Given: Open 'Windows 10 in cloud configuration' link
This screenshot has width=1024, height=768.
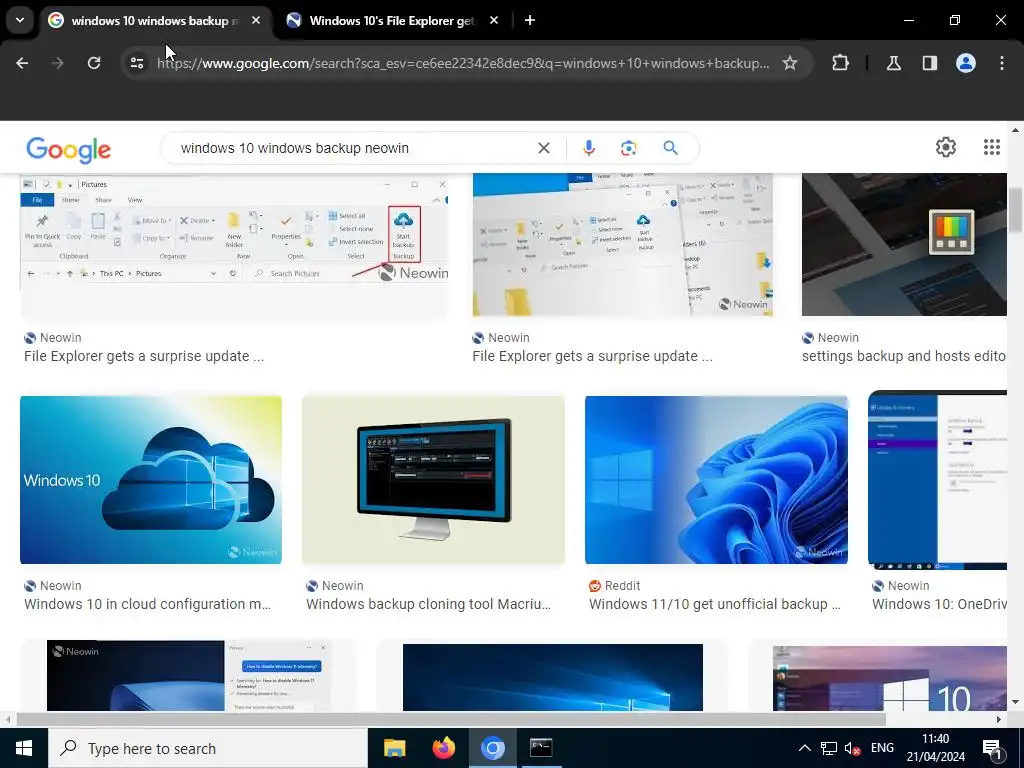Looking at the screenshot, I should point(148,604).
